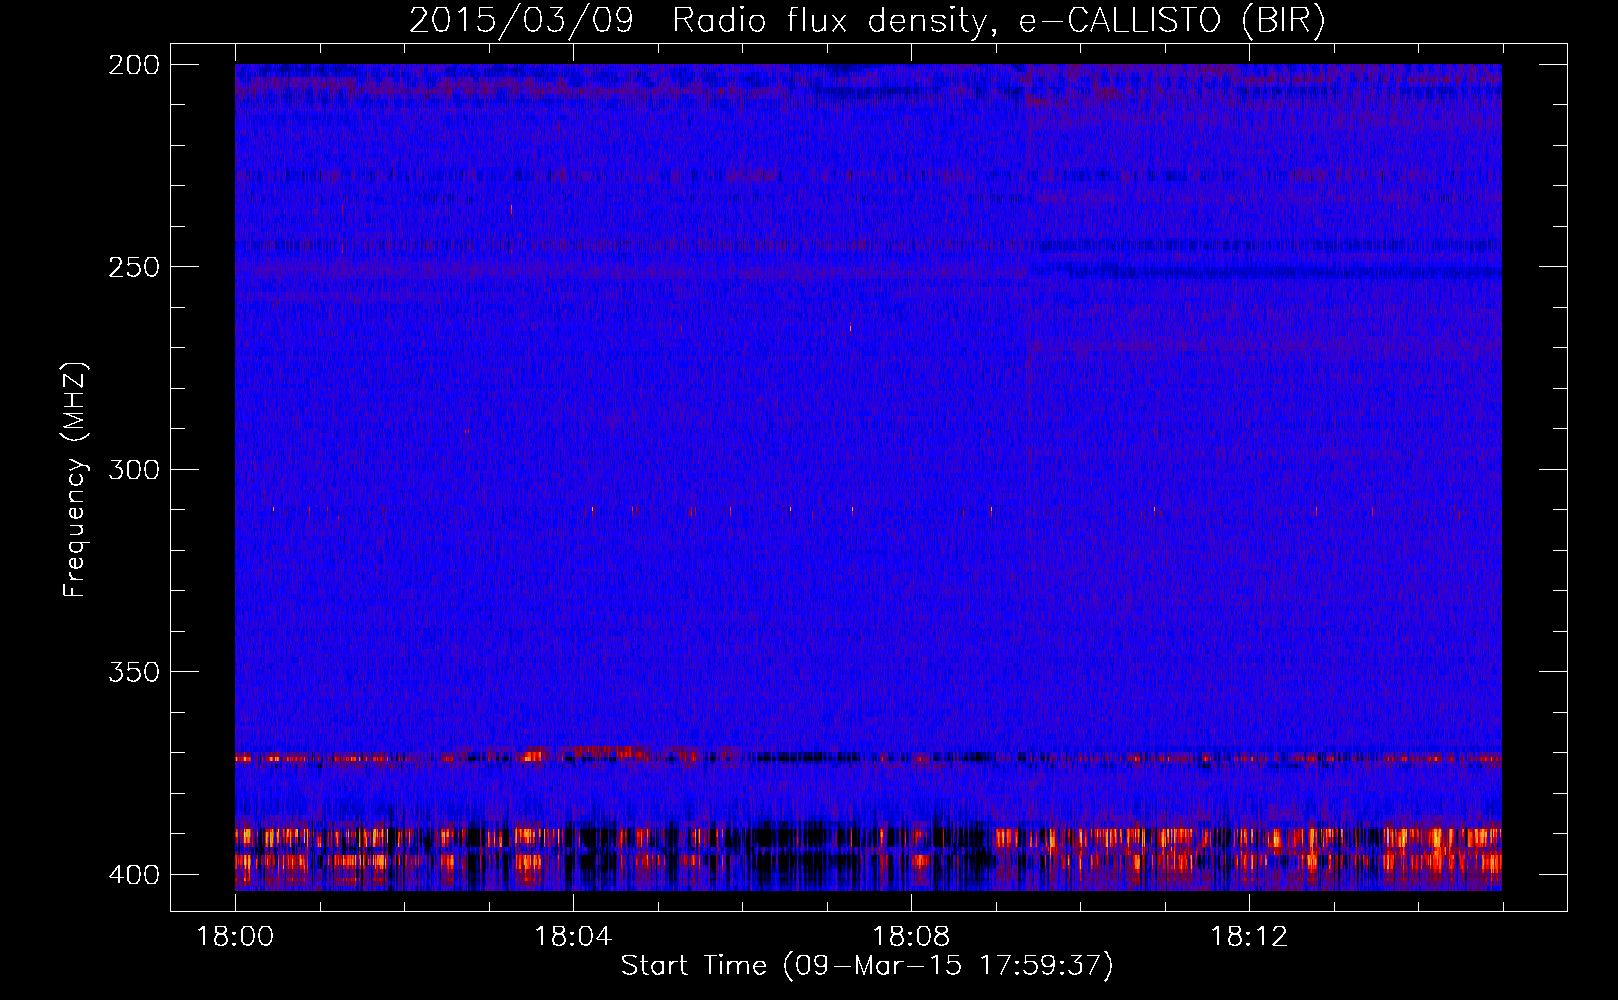Click the 18:00 time tick label
Screen dimensions: 1618x1000
click(235, 937)
